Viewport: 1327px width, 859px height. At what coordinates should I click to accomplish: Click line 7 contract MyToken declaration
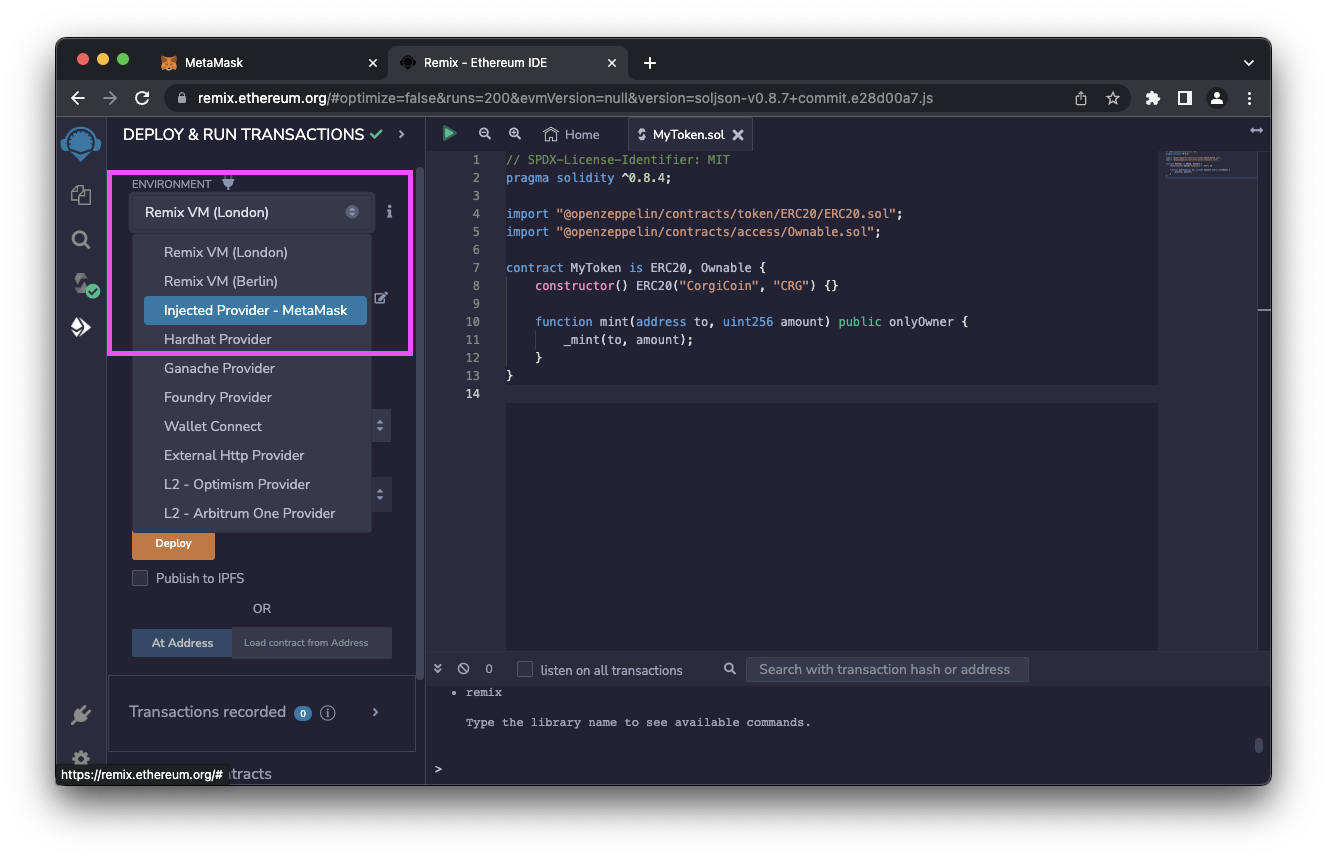tap(636, 268)
